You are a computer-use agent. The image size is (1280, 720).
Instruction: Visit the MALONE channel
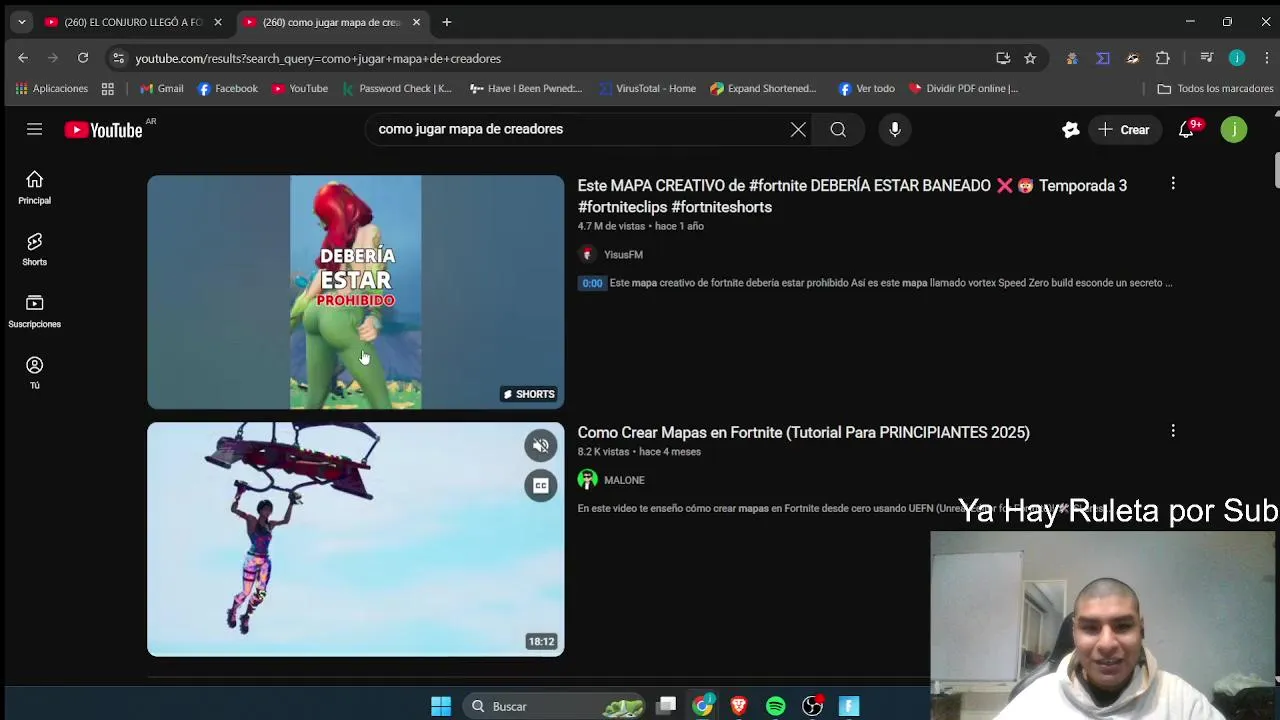pyautogui.click(x=624, y=480)
